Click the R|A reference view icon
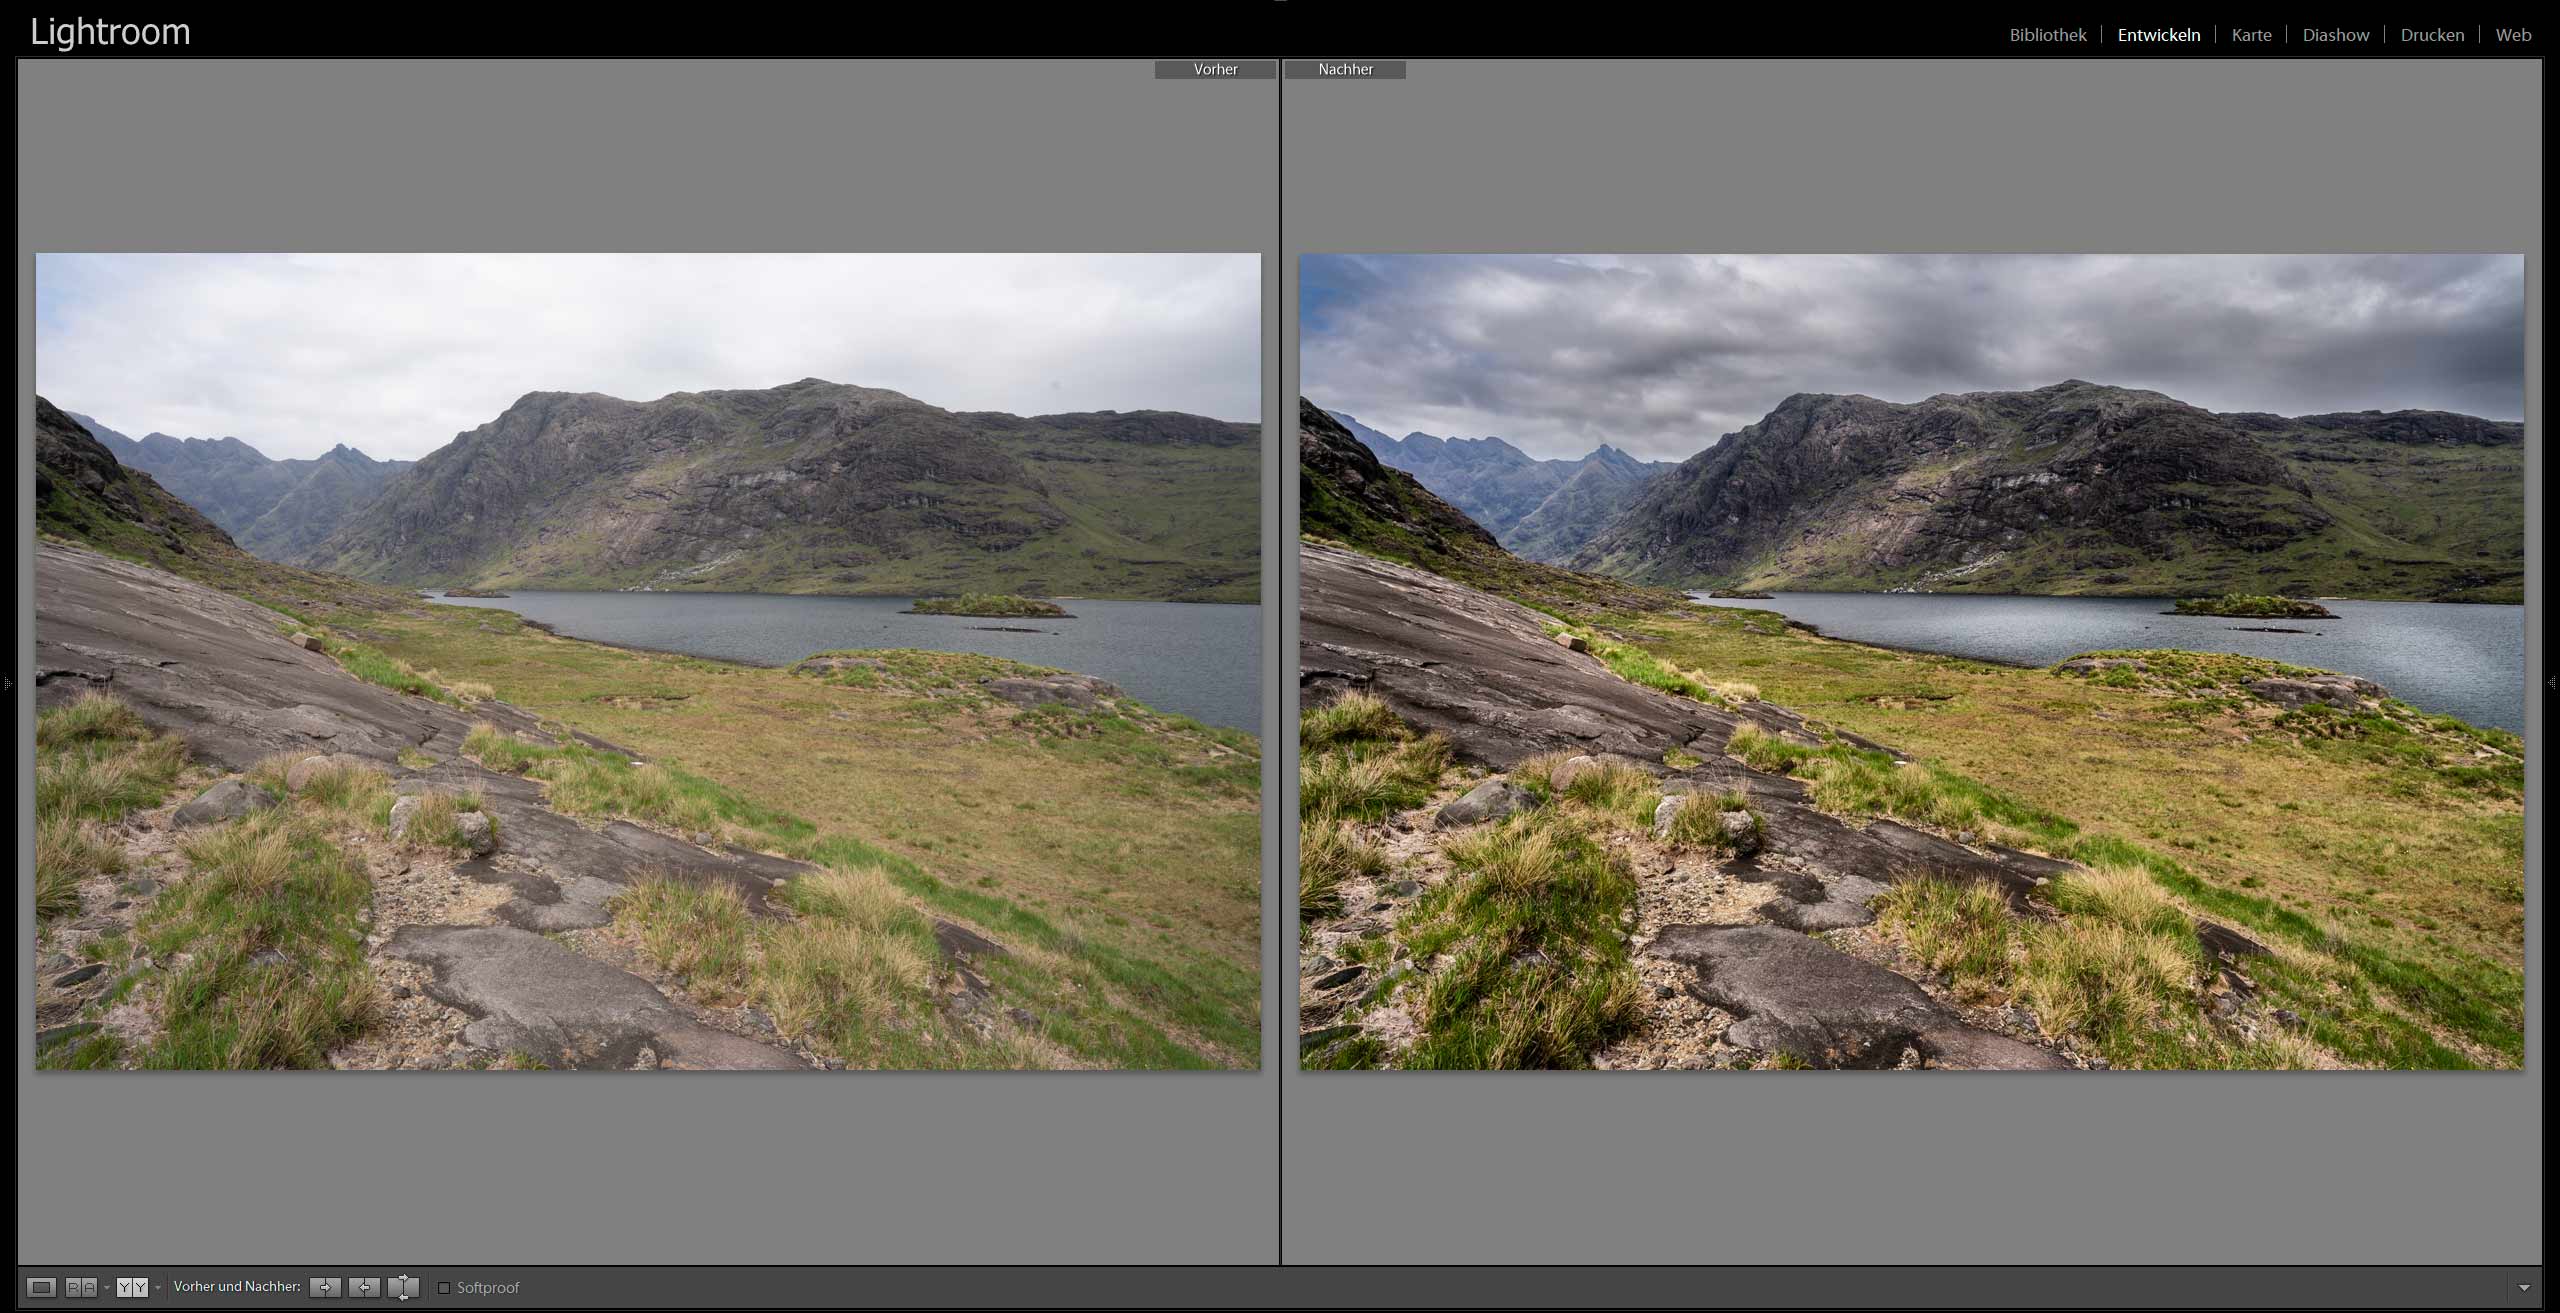This screenshot has height=1313, width=2560. pos(81,1287)
